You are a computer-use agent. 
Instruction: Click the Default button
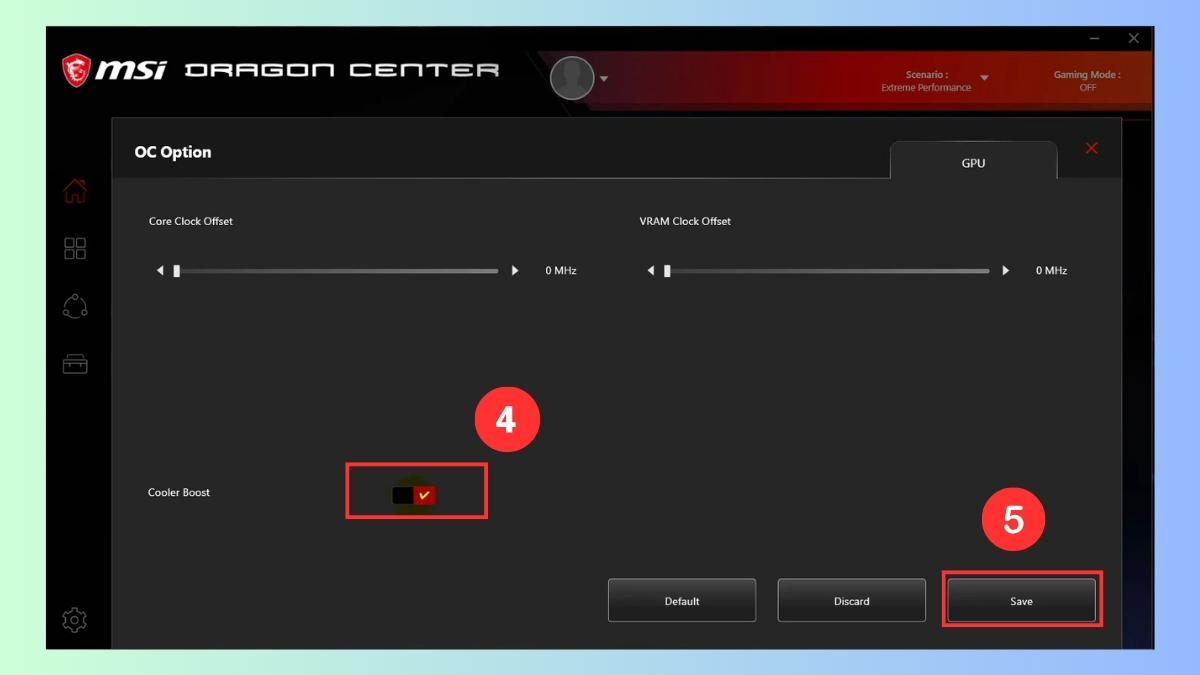point(682,601)
